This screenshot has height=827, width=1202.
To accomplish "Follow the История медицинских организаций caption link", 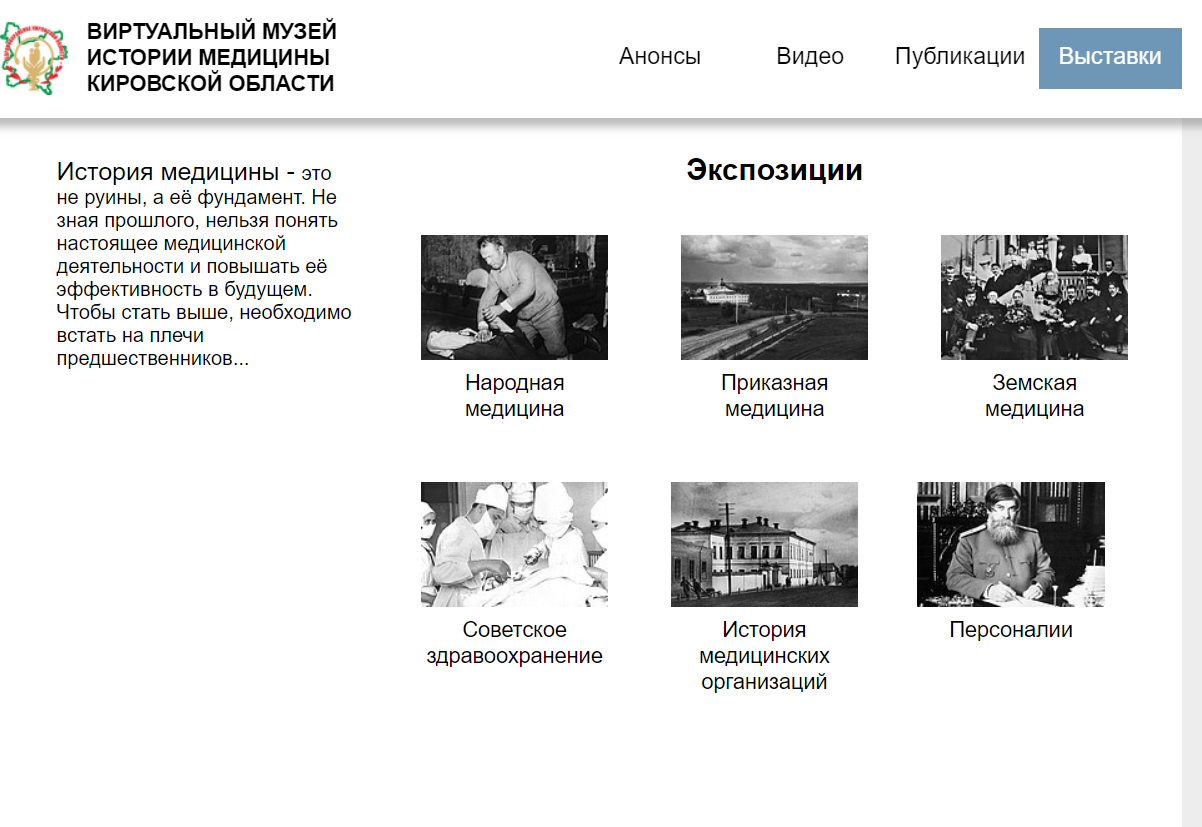I will coord(764,656).
